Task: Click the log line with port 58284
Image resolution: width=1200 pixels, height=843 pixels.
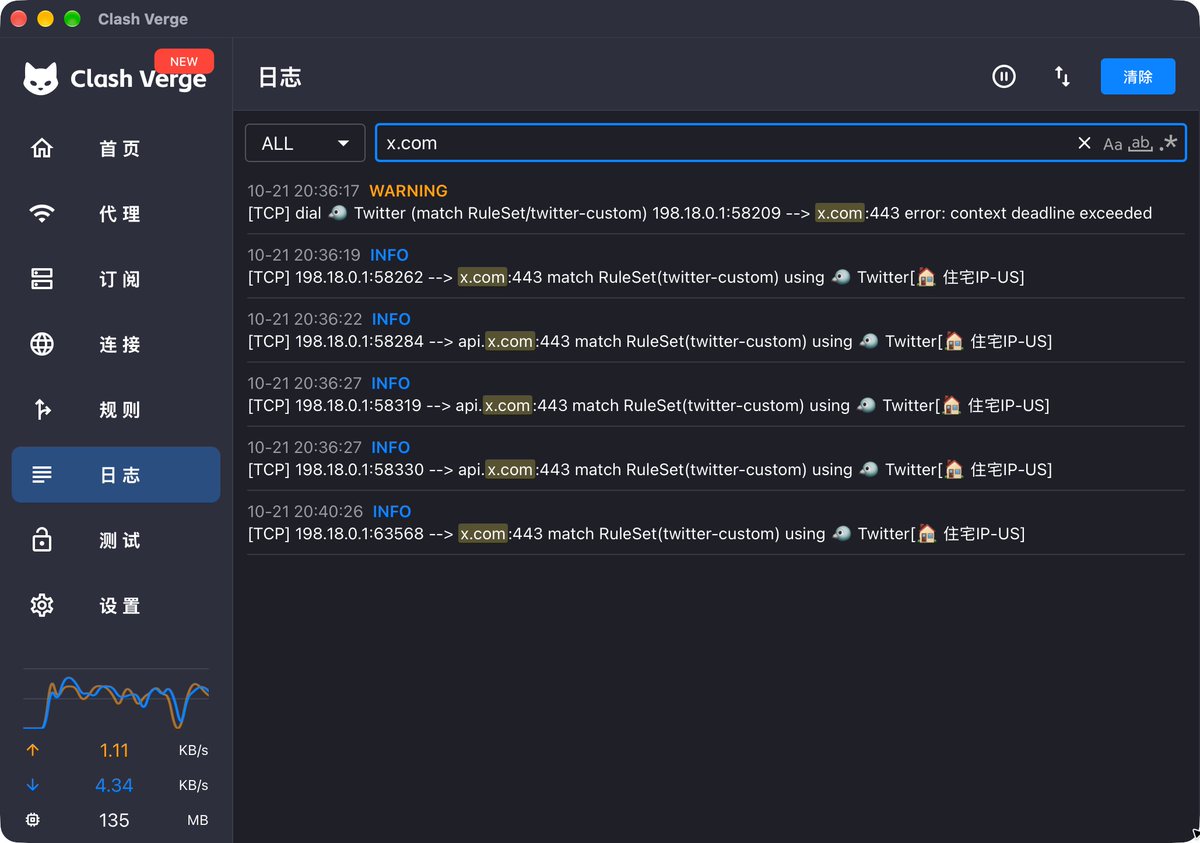Action: (x=650, y=341)
